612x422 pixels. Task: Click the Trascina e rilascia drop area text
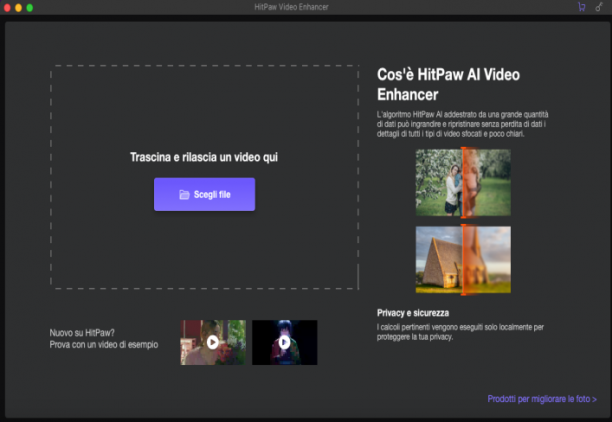pos(204,157)
